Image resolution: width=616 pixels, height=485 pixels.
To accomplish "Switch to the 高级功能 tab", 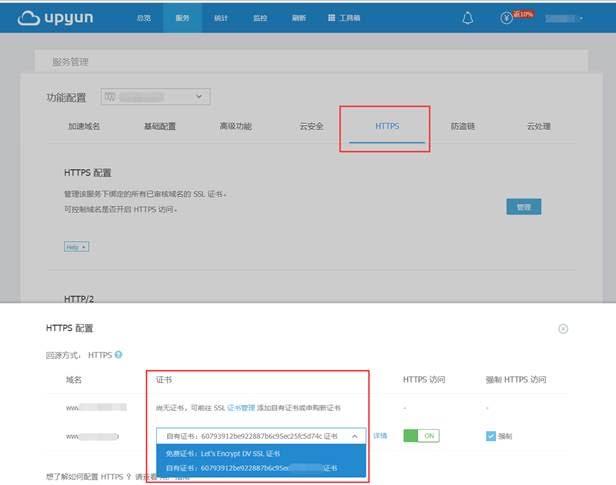I will click(236, 126).
